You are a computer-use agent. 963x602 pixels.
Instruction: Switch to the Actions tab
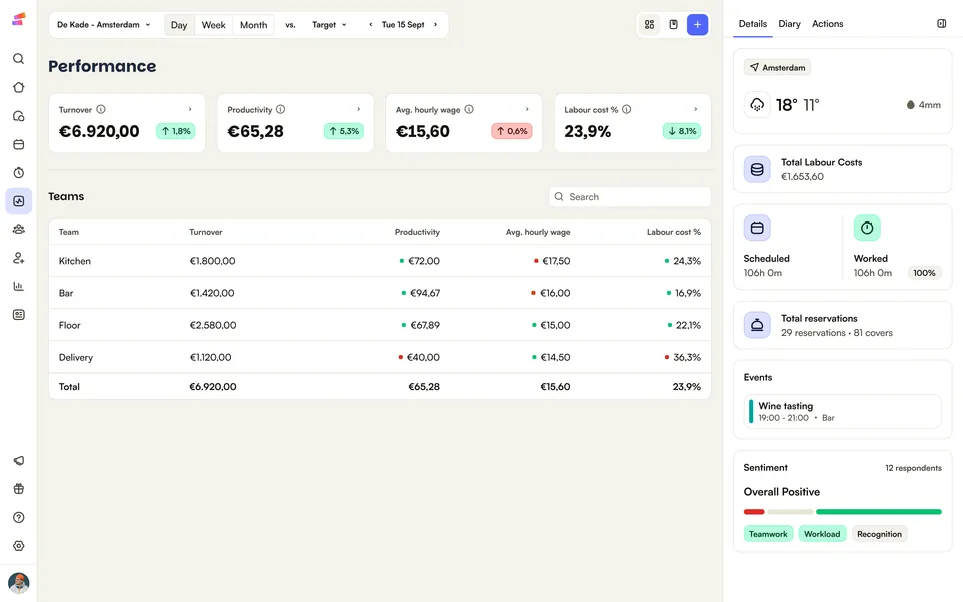(827, 23)
